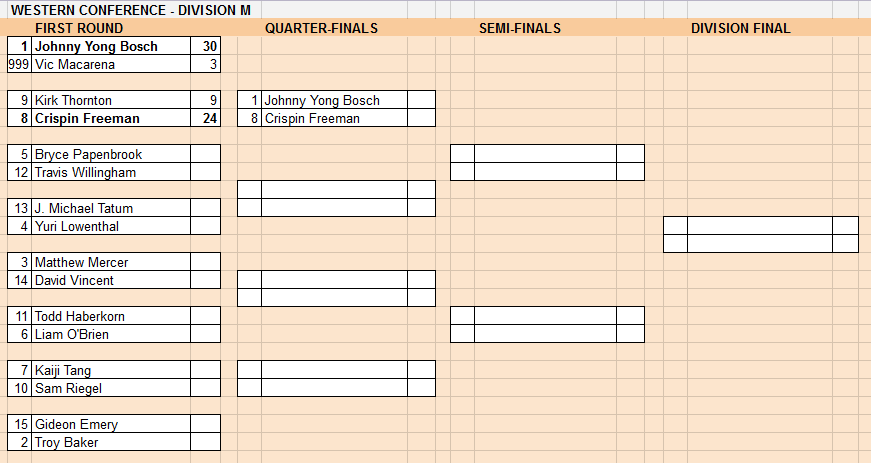Click Crispin Freeman's score of 24
Image resolution: width=871 pixels, height=463 pixels.
pos(206,118)
